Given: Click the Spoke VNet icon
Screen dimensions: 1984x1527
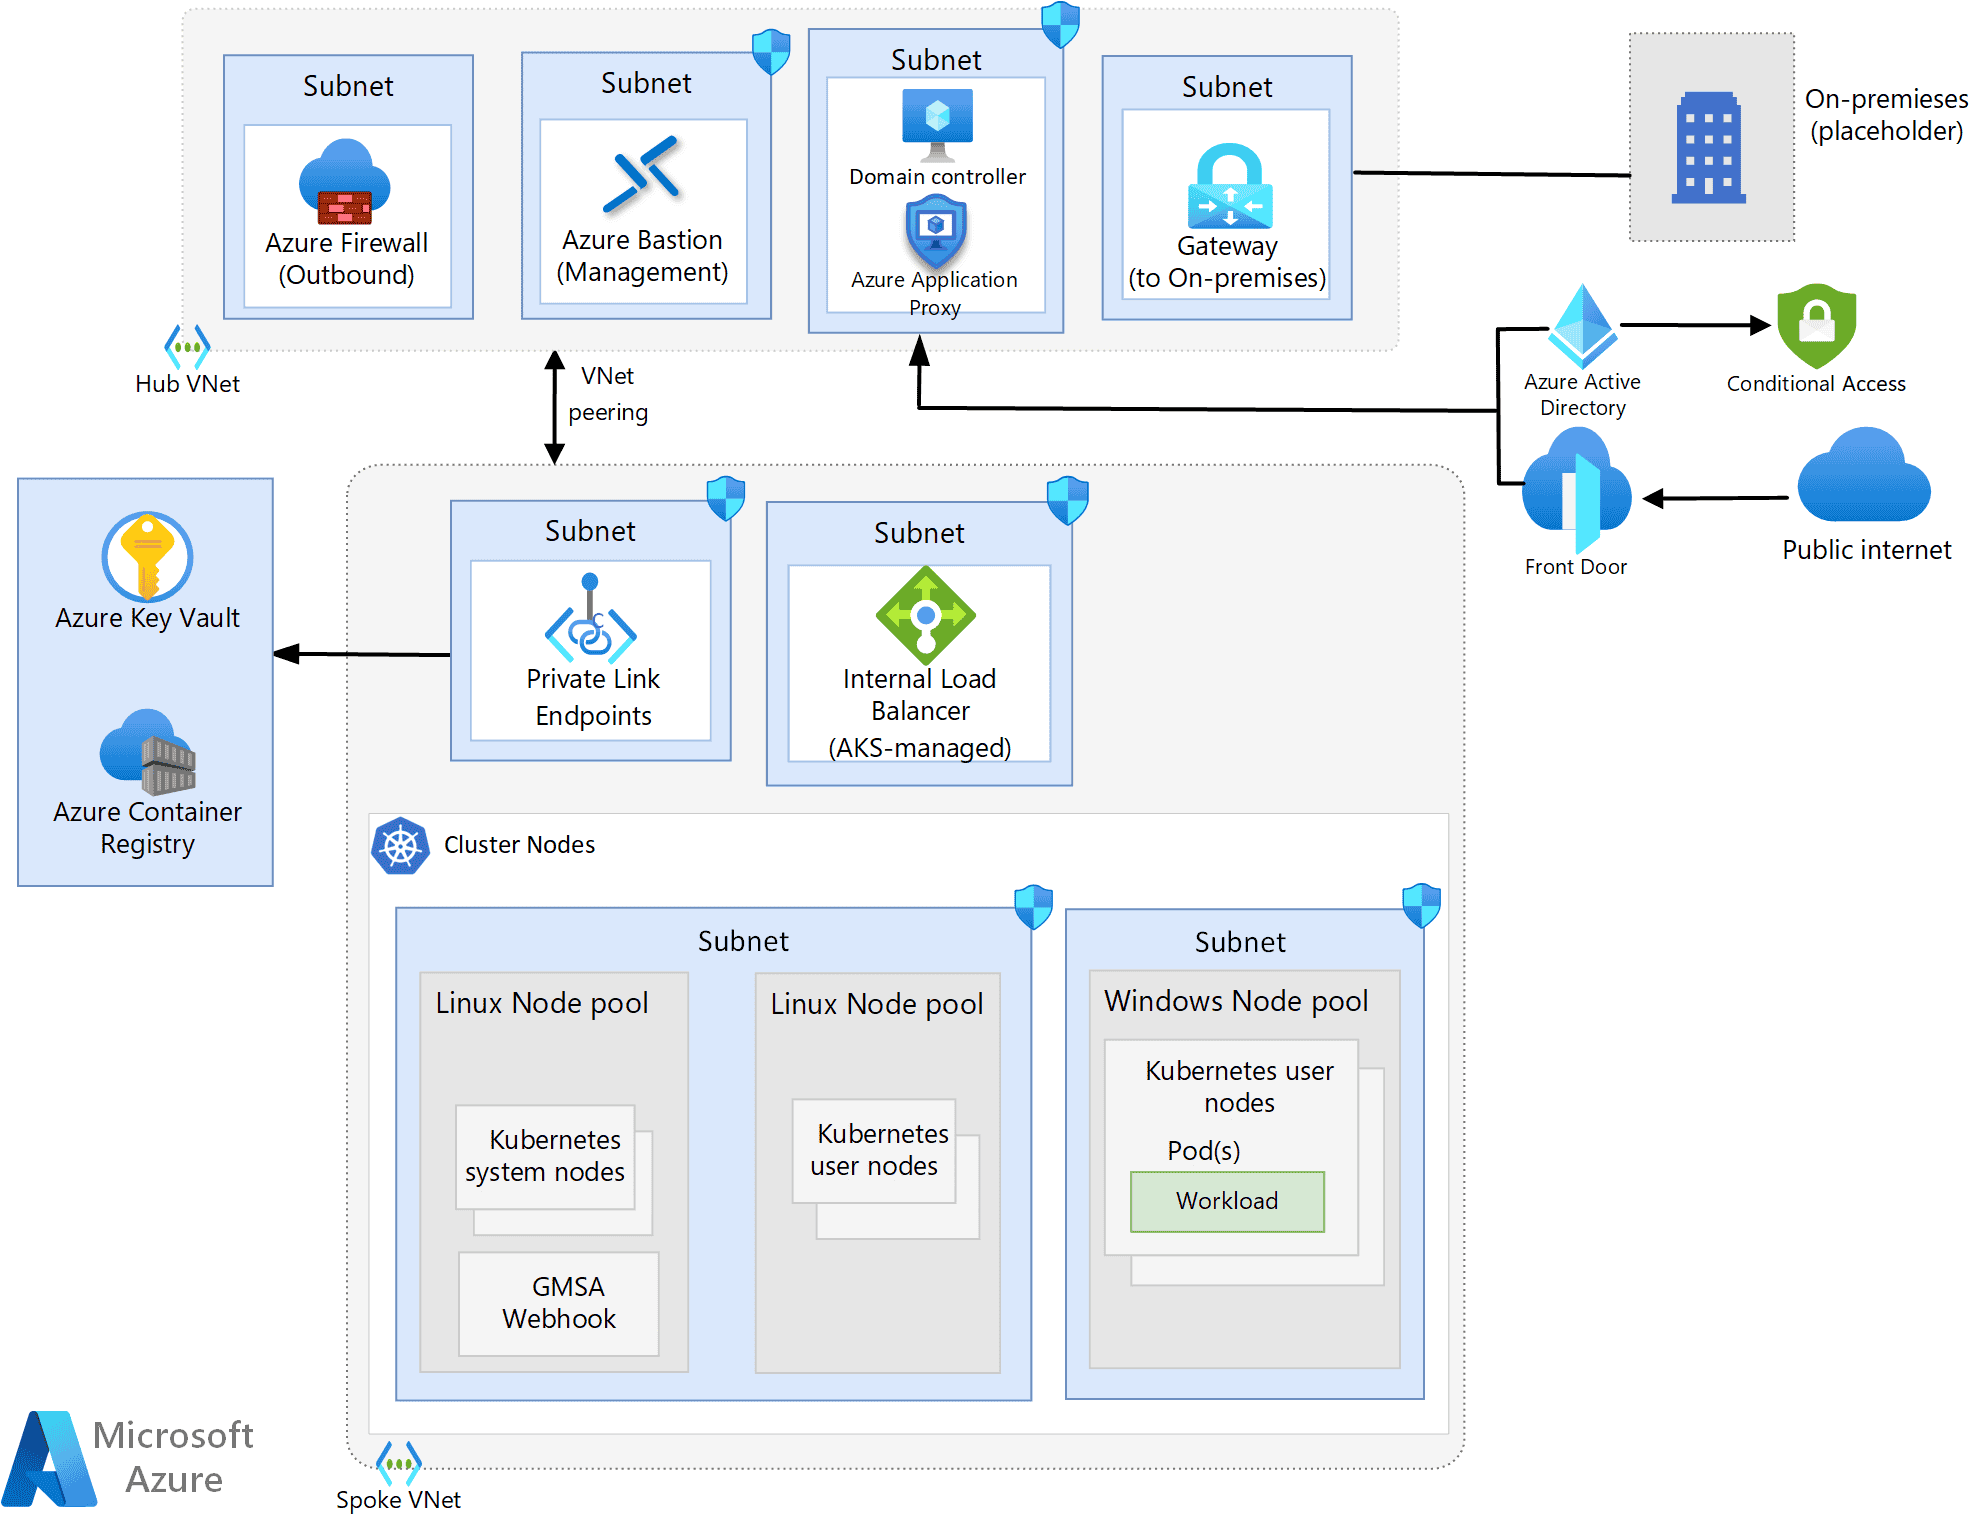Looking at the screenshot, I should [399, 1464].
